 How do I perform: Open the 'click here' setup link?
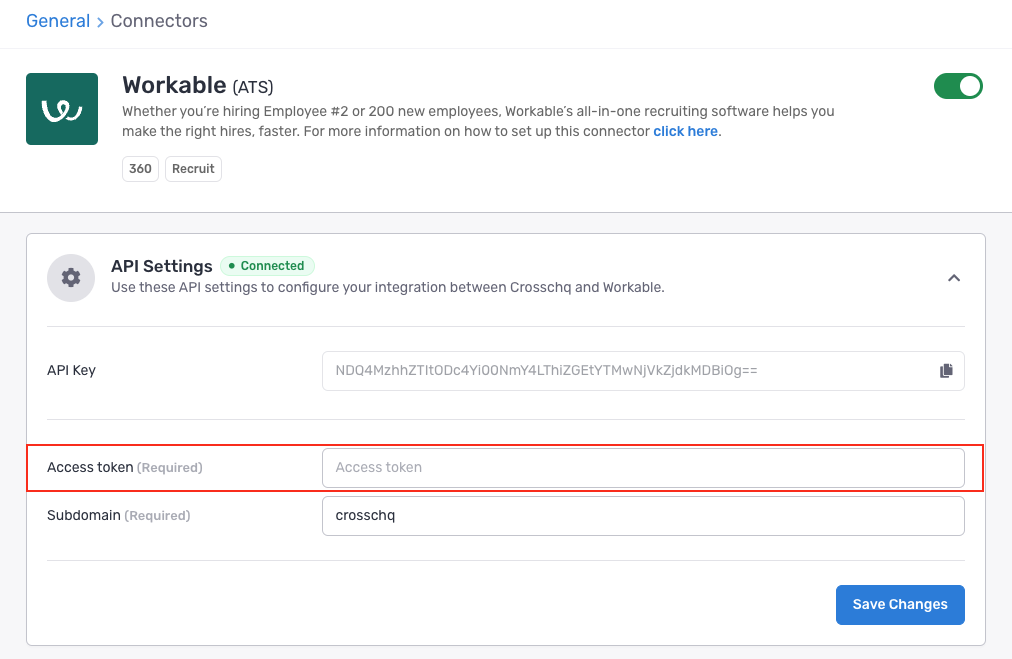[x=685, y=131]
